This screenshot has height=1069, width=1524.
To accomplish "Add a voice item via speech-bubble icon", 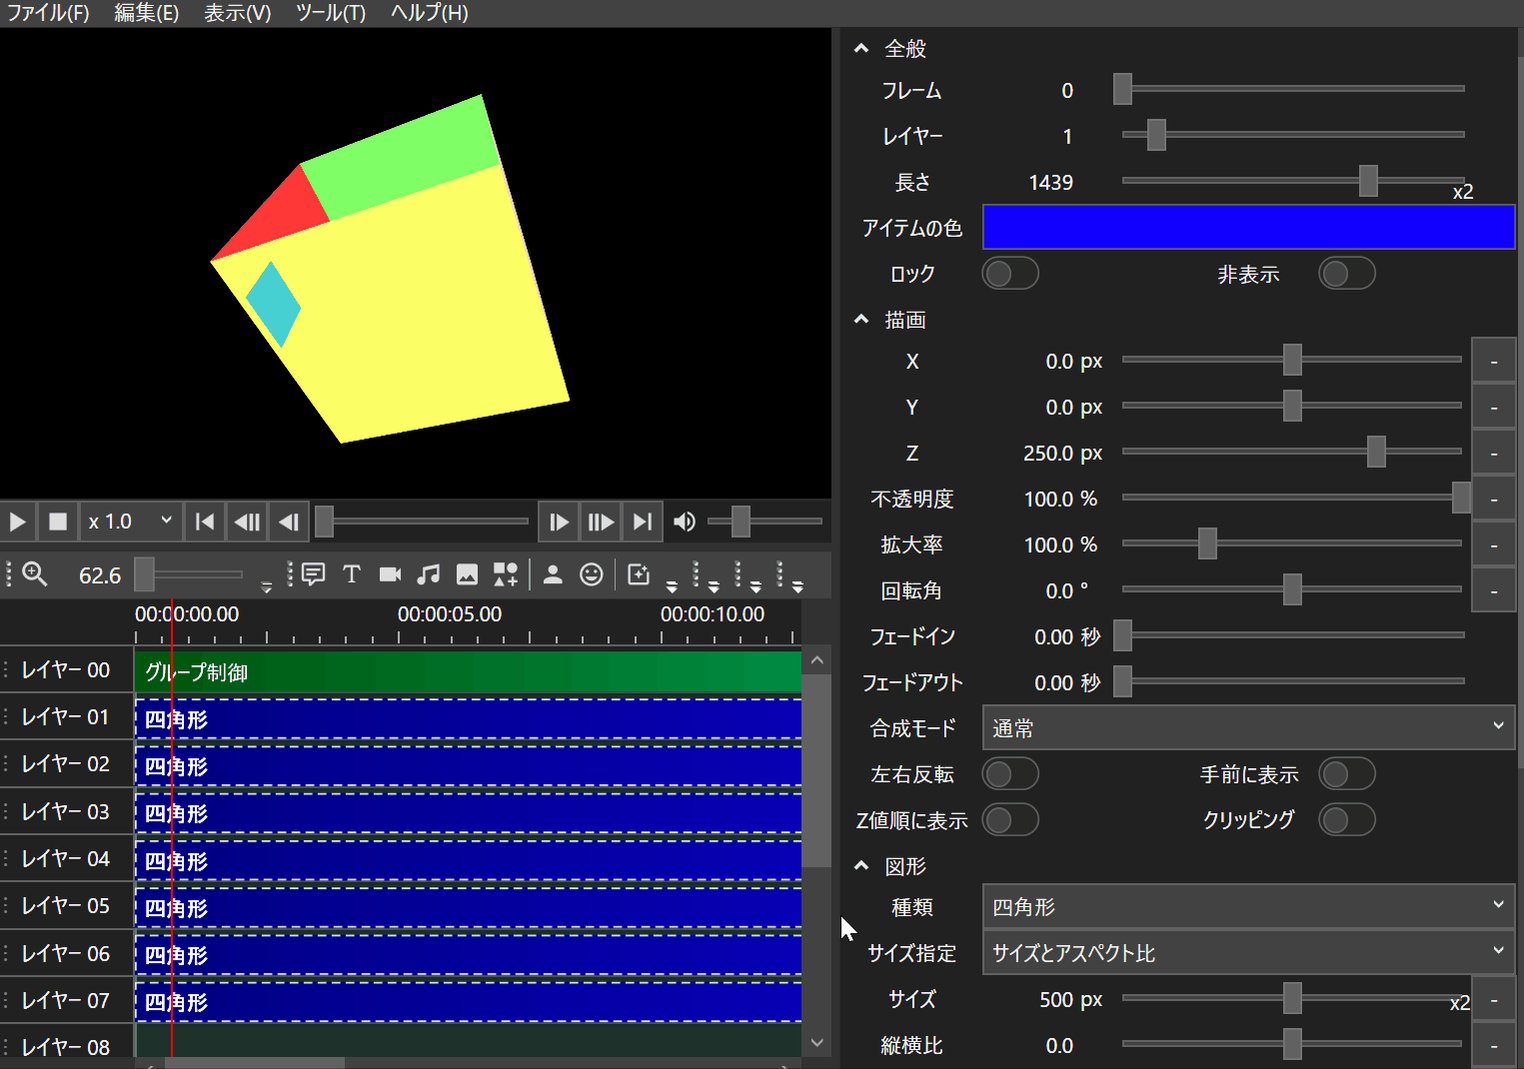I will click(x=313, y=574).
